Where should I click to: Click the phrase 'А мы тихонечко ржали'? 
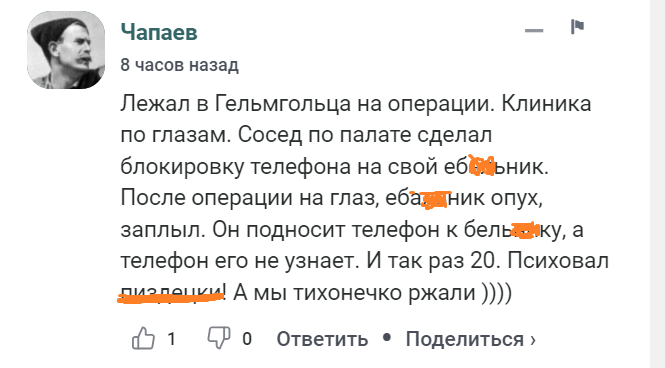(x=354, y=293)
